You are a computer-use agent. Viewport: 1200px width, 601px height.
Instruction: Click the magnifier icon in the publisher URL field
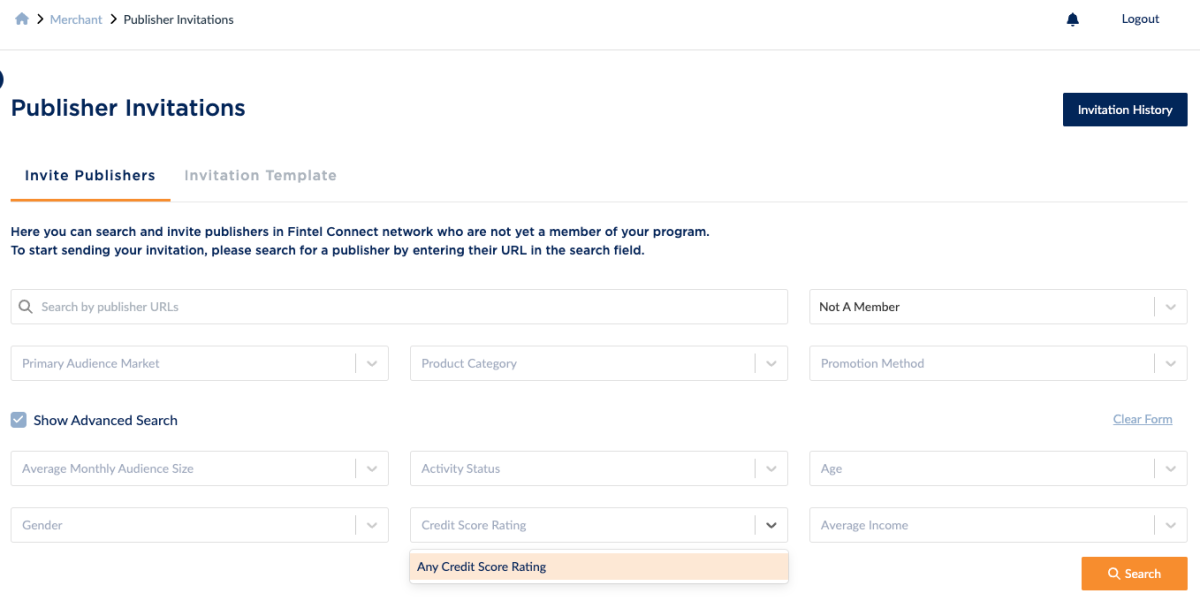click(26, 306)
